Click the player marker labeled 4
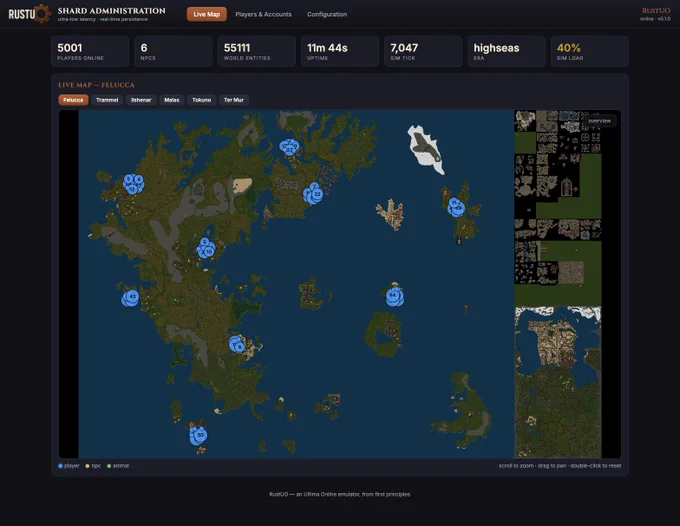 pos(138,179)
